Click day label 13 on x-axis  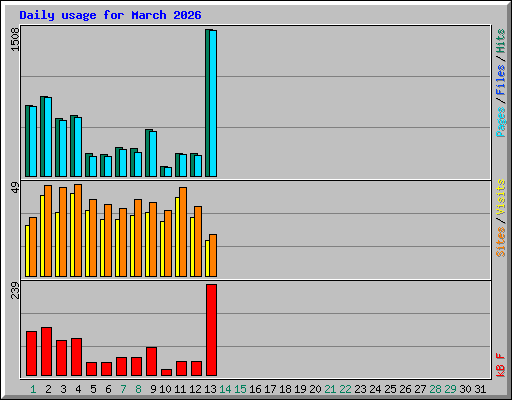(x=210, y=389)
